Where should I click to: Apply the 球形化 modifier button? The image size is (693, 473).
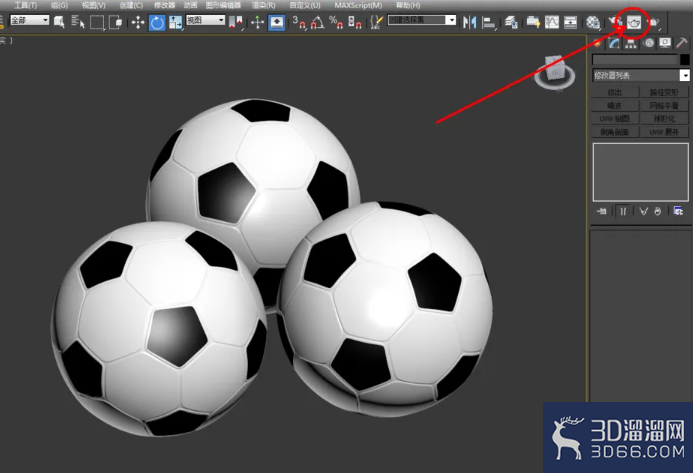point(664,118)
